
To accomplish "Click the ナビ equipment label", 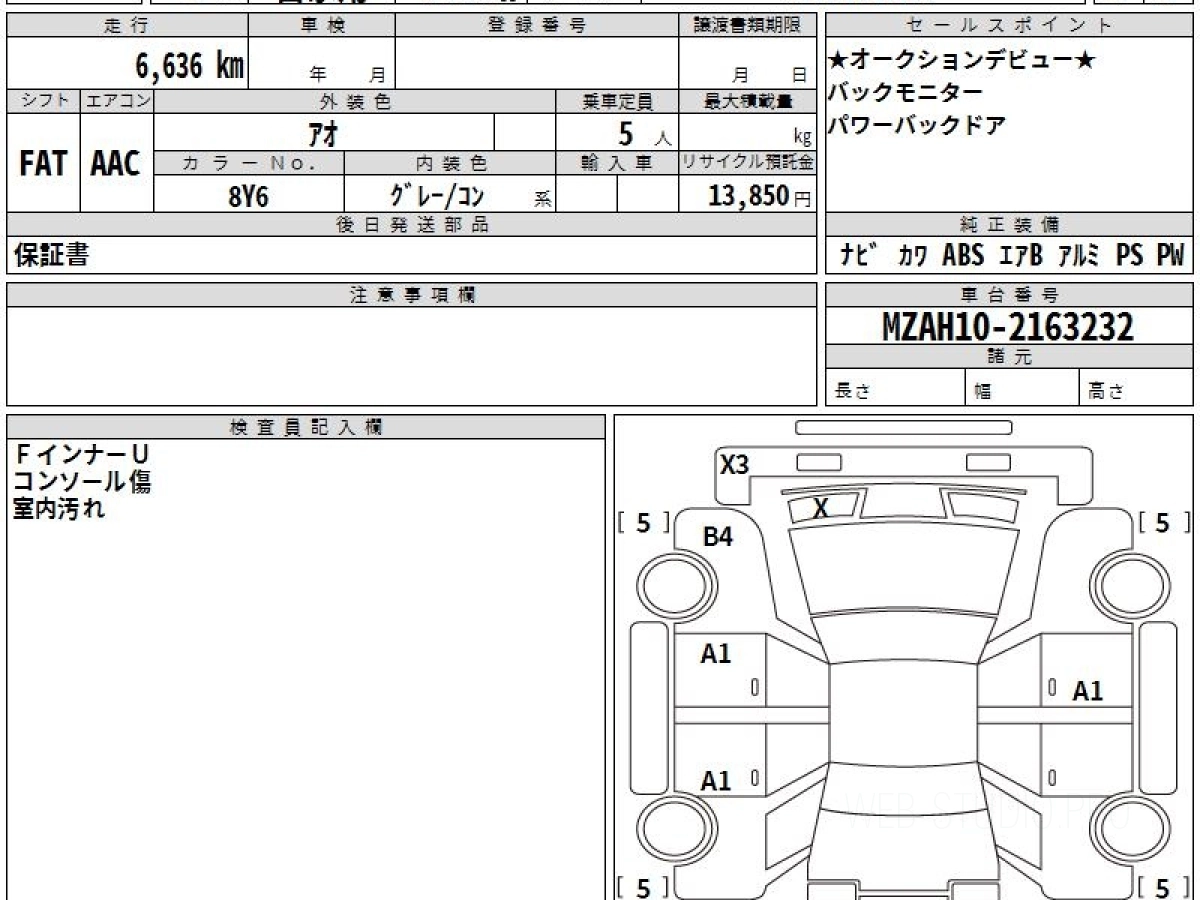I will click(860, 256).
